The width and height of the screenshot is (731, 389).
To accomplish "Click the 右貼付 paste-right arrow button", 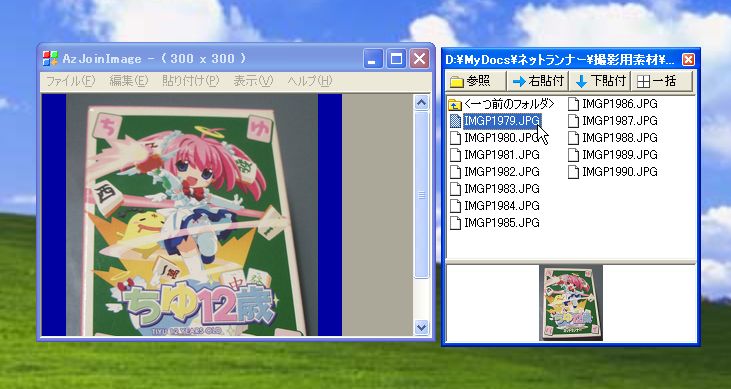I will coord(538,81).
